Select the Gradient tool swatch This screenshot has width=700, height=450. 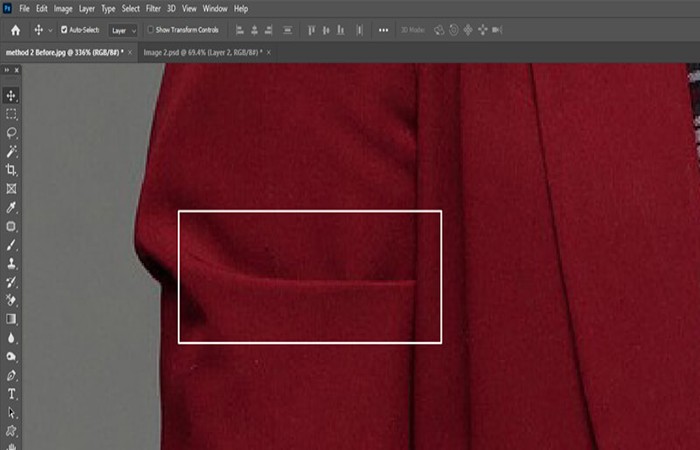click(x=11, y=319)
